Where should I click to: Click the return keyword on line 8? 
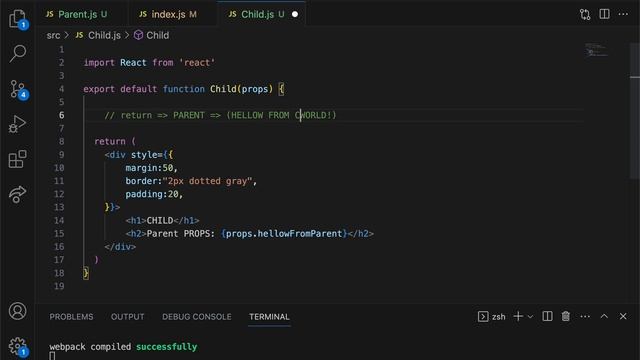110,142
